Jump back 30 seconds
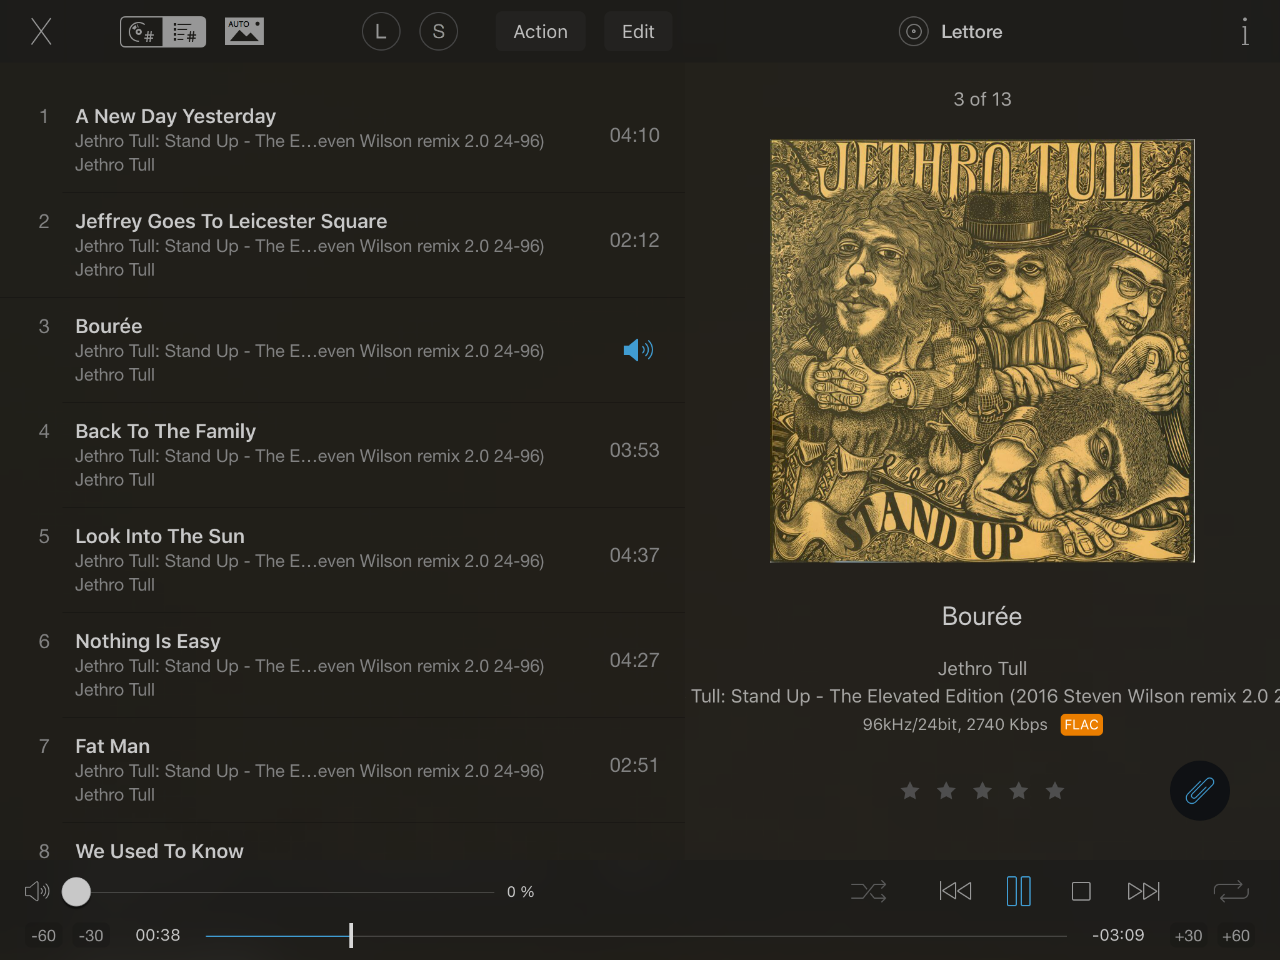1280x960 pixels. pyautogui.click(x=91, y=936)
